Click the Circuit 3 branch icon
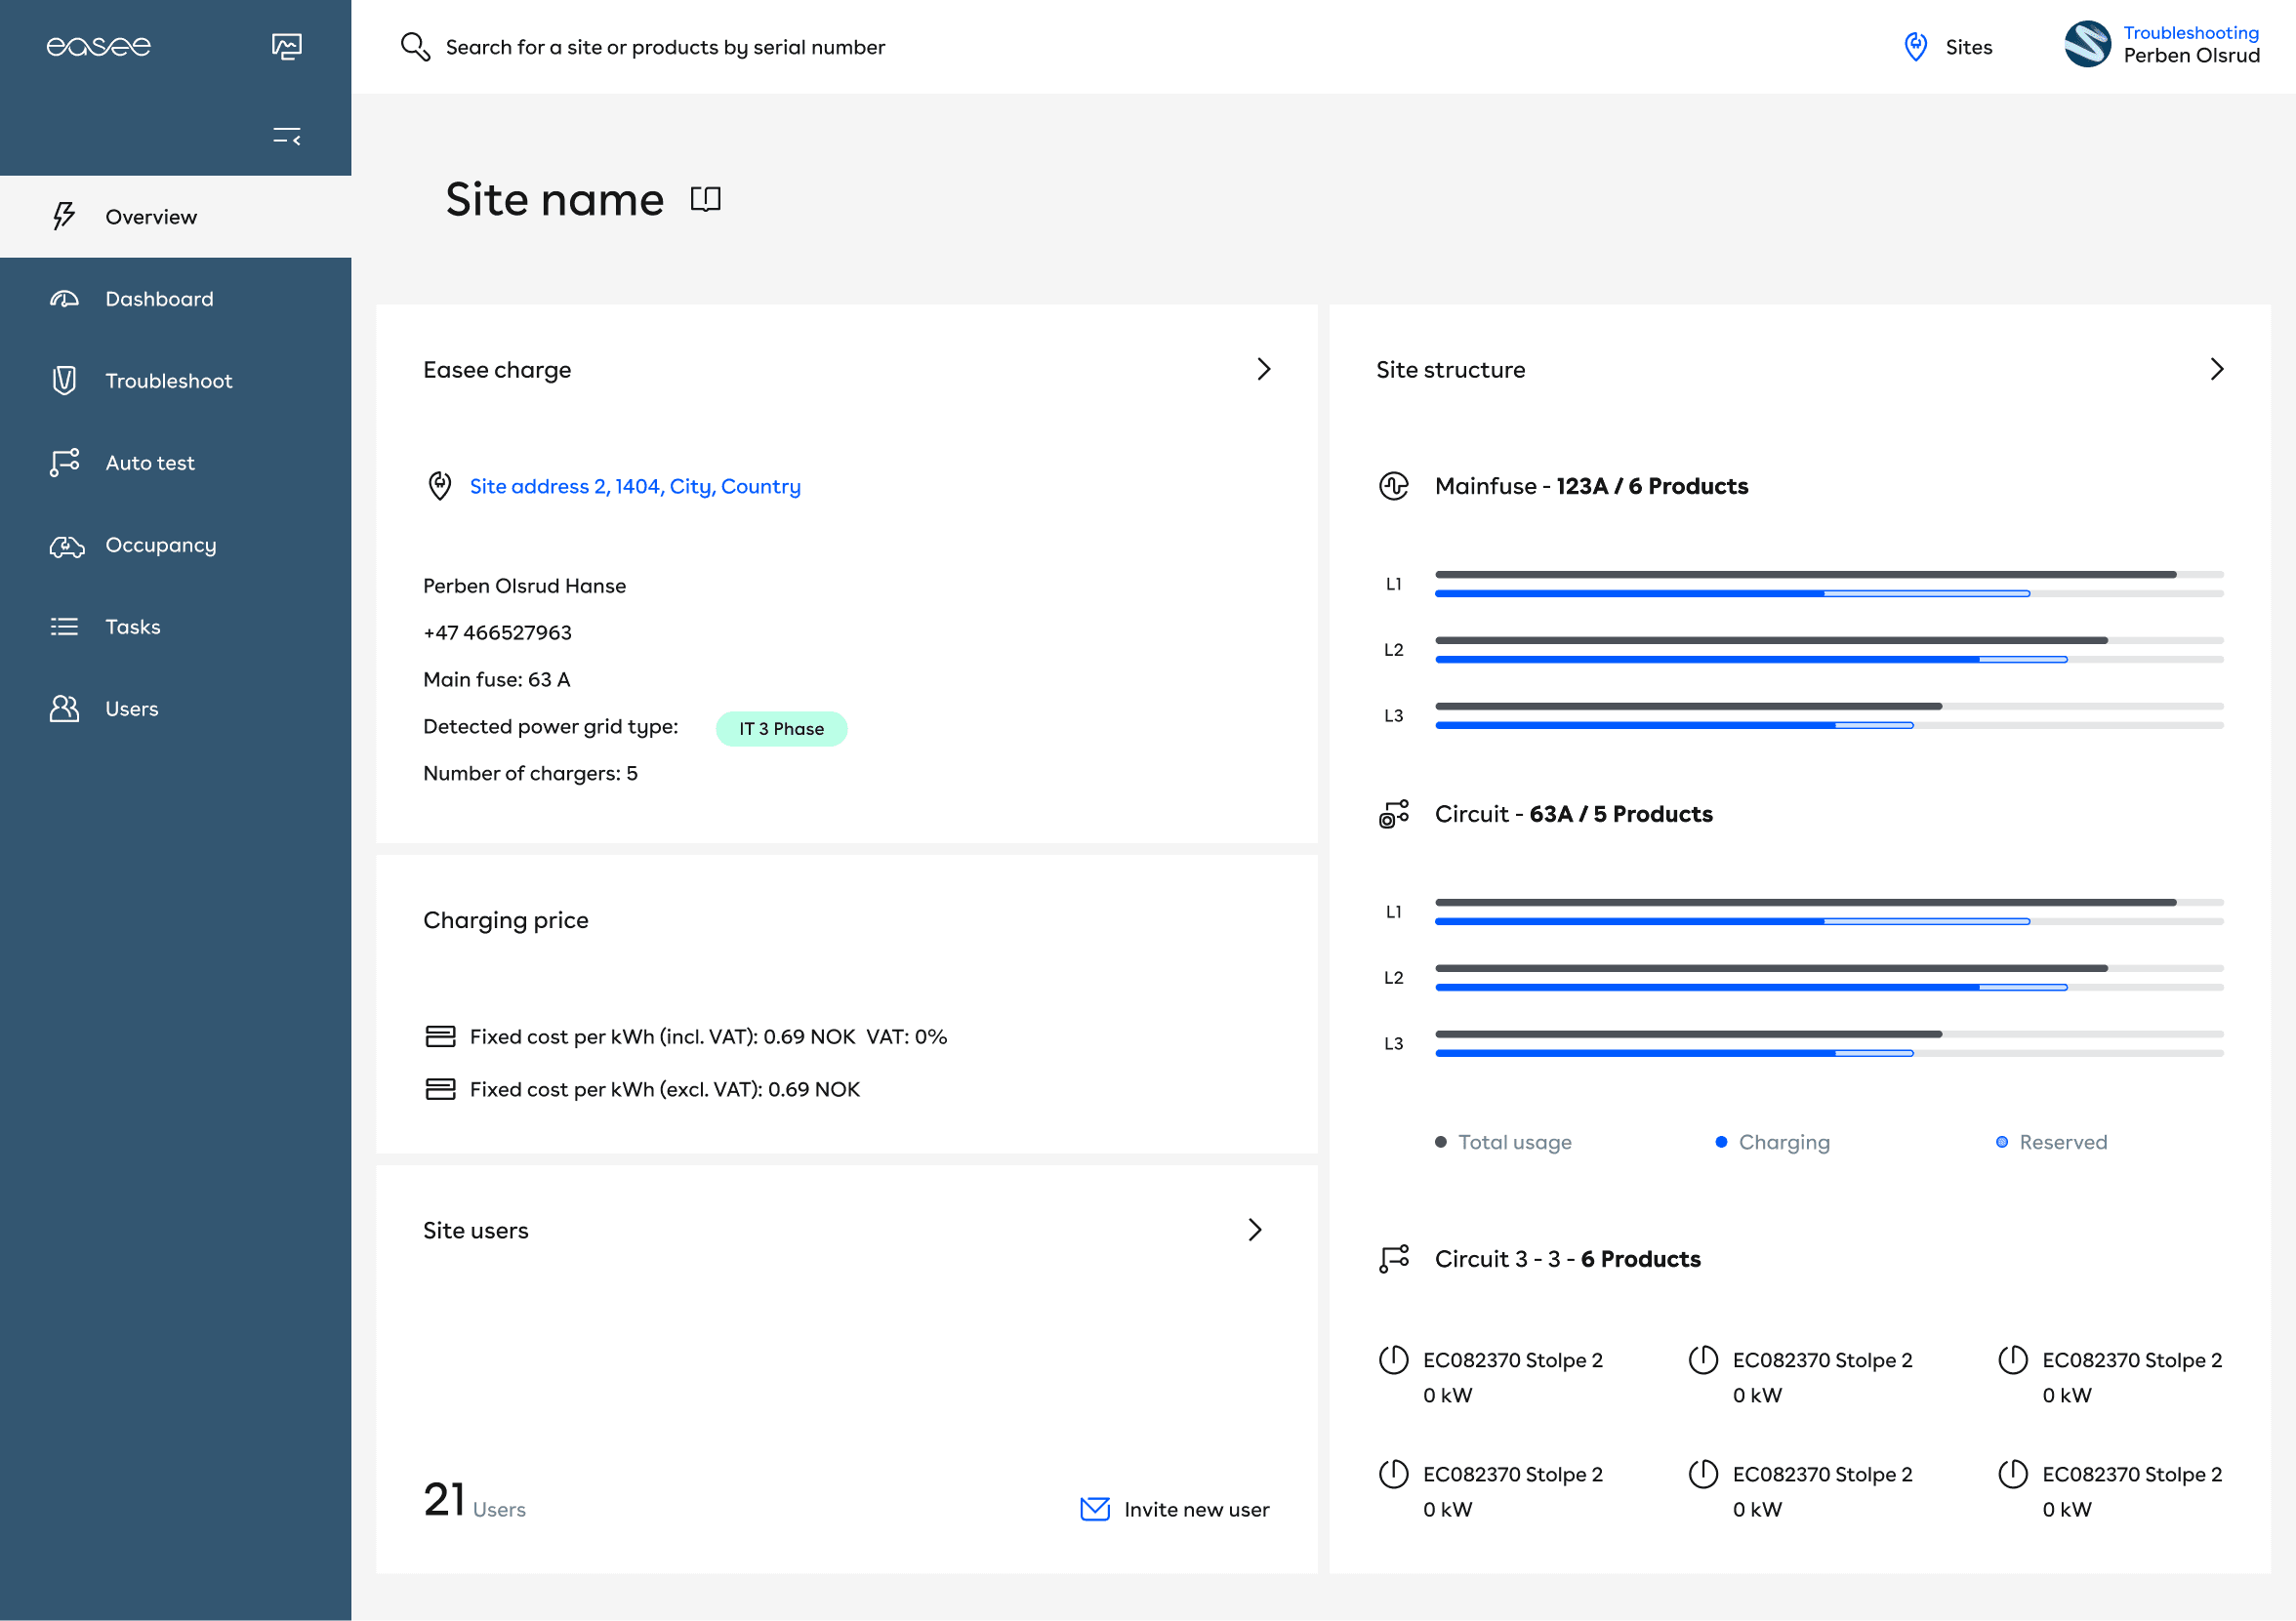 tap(1393, 1259)
